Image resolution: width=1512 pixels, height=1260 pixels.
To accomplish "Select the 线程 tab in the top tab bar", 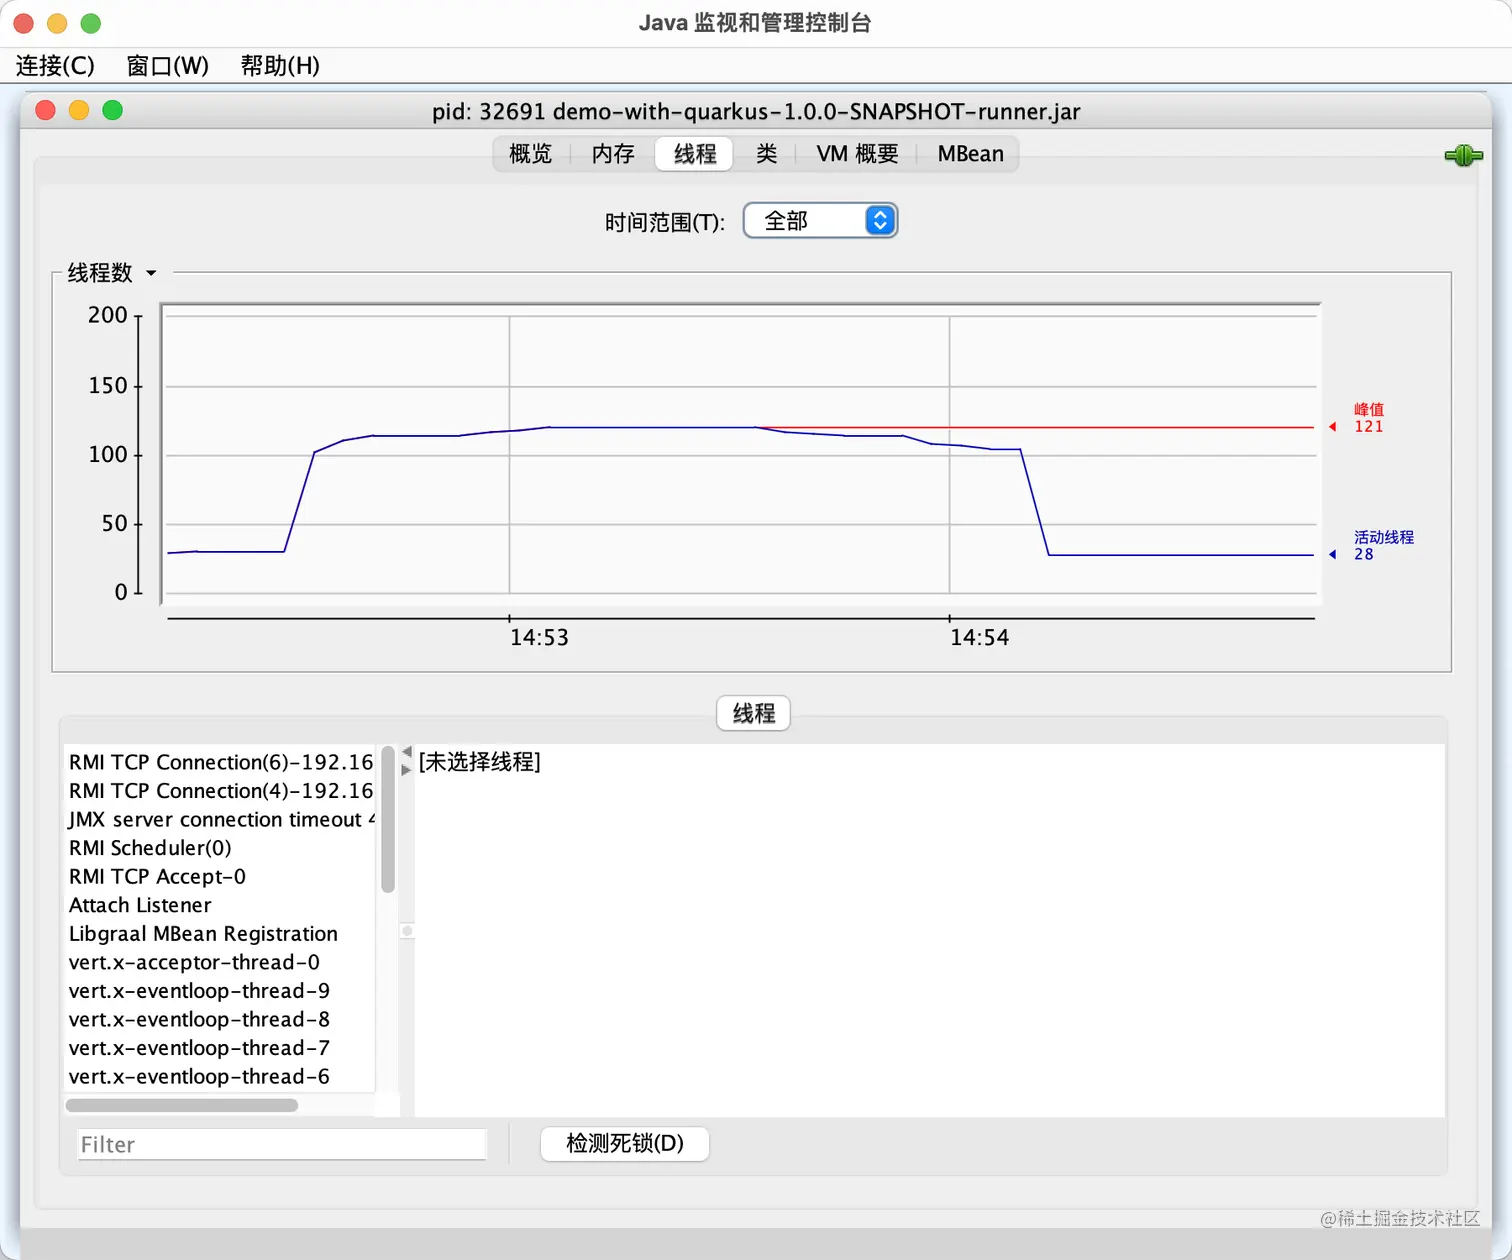I will [695, 154].
